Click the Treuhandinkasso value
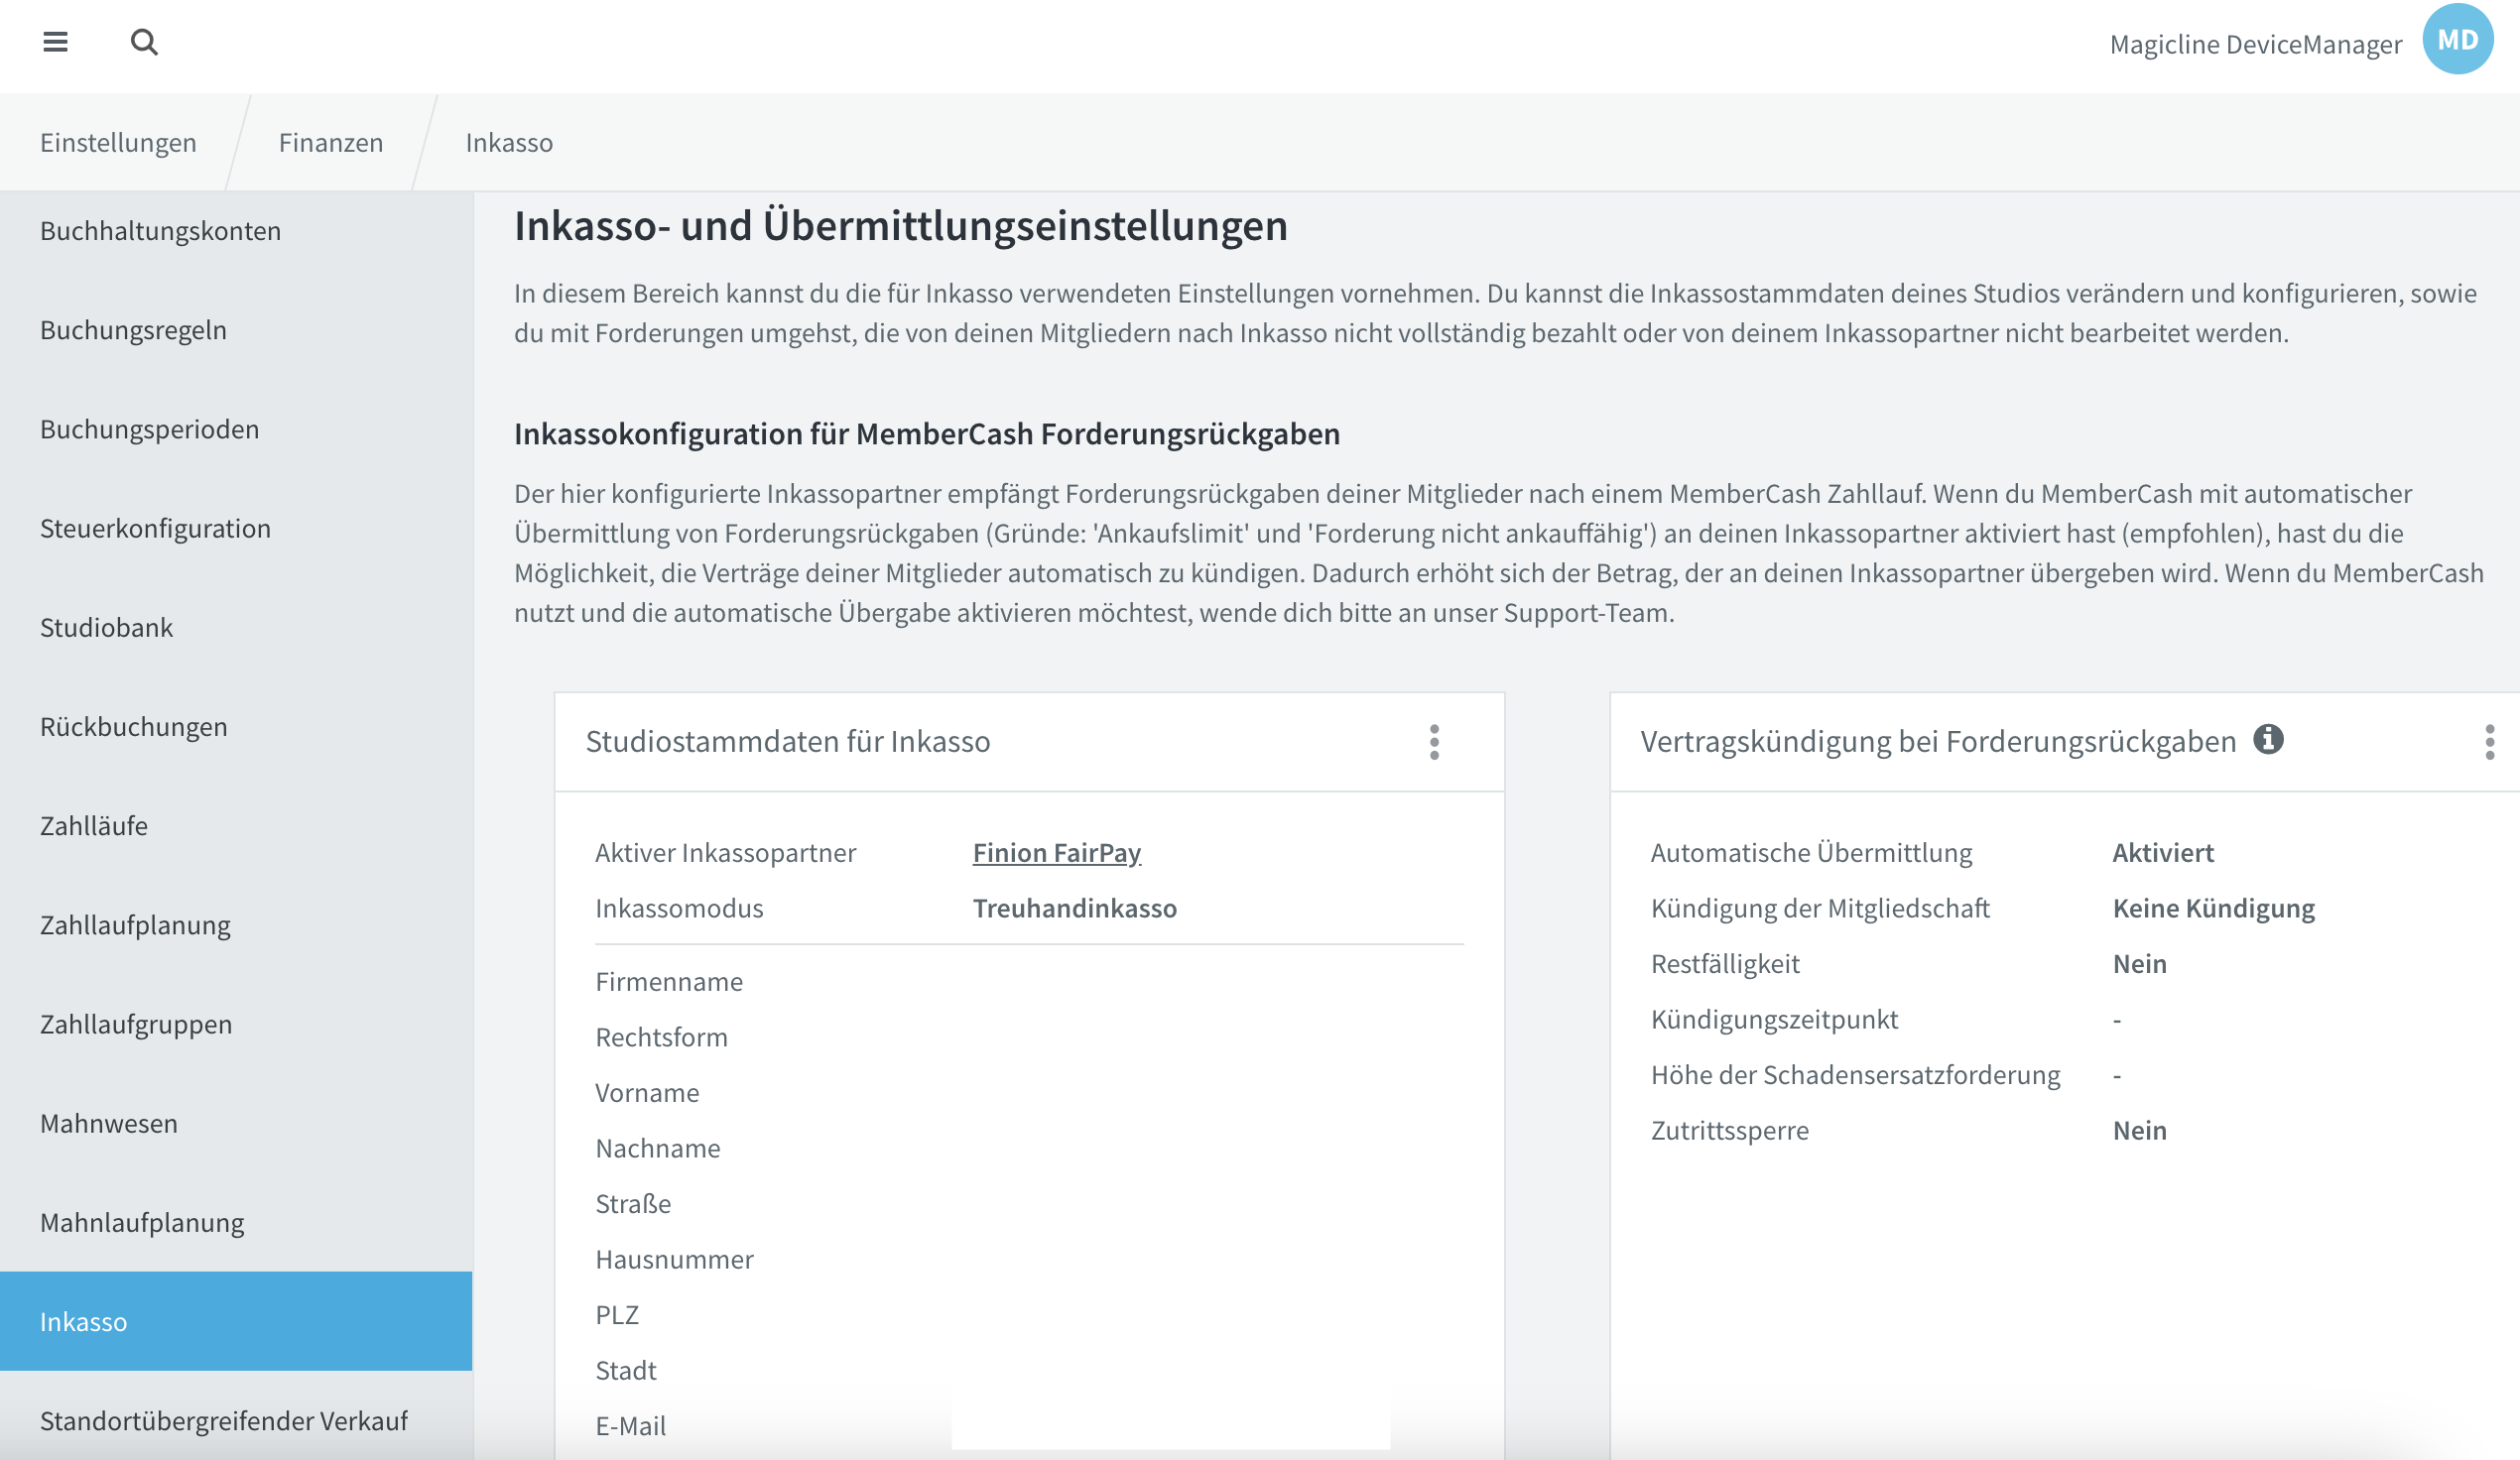The width and height of the screenshot is (2520, 1460). click(1075, 908)
